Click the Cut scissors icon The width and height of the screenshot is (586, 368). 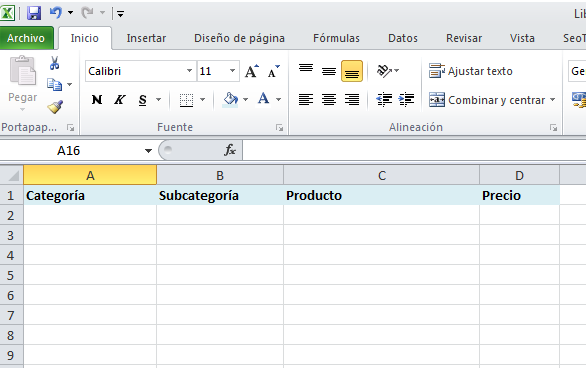pyautogui.click(x=55, y=63)
